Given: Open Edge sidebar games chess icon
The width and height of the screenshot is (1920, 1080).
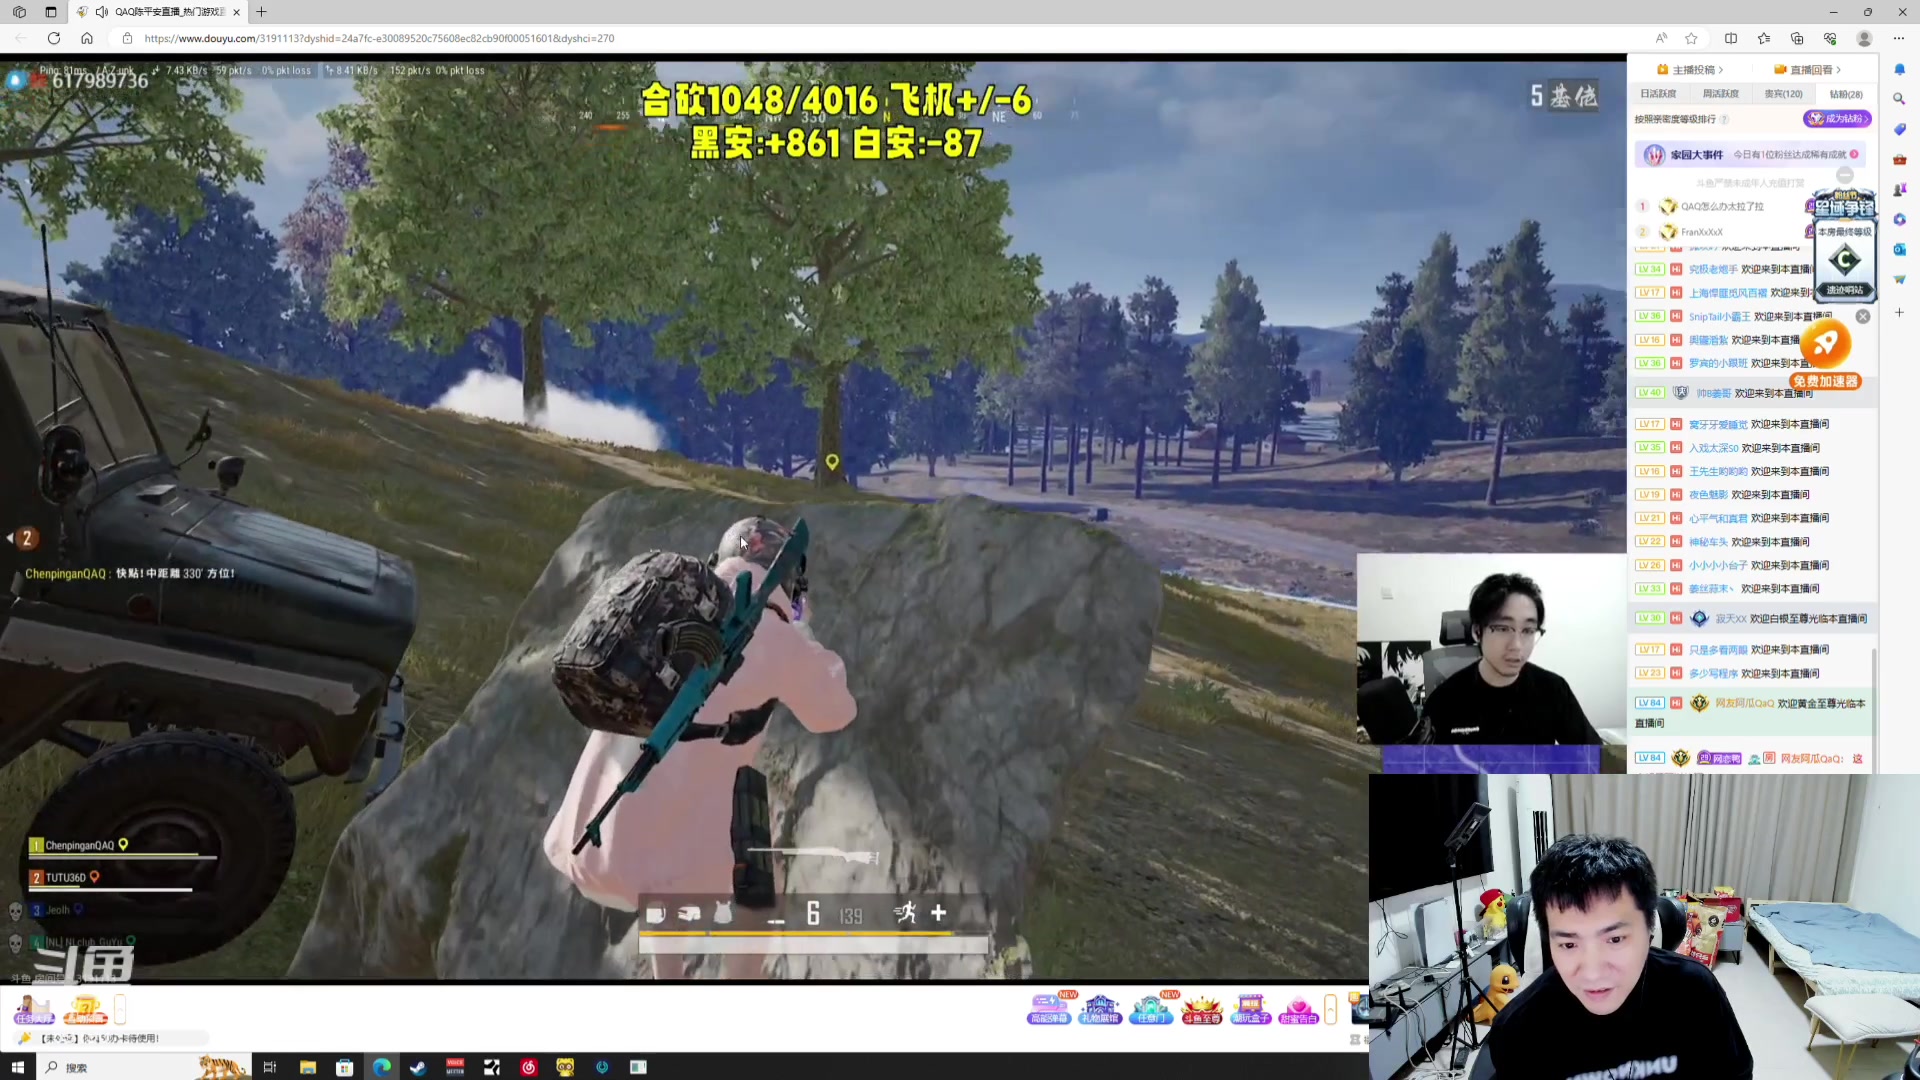Looking at the screenshot, I should click(1899, 189).
